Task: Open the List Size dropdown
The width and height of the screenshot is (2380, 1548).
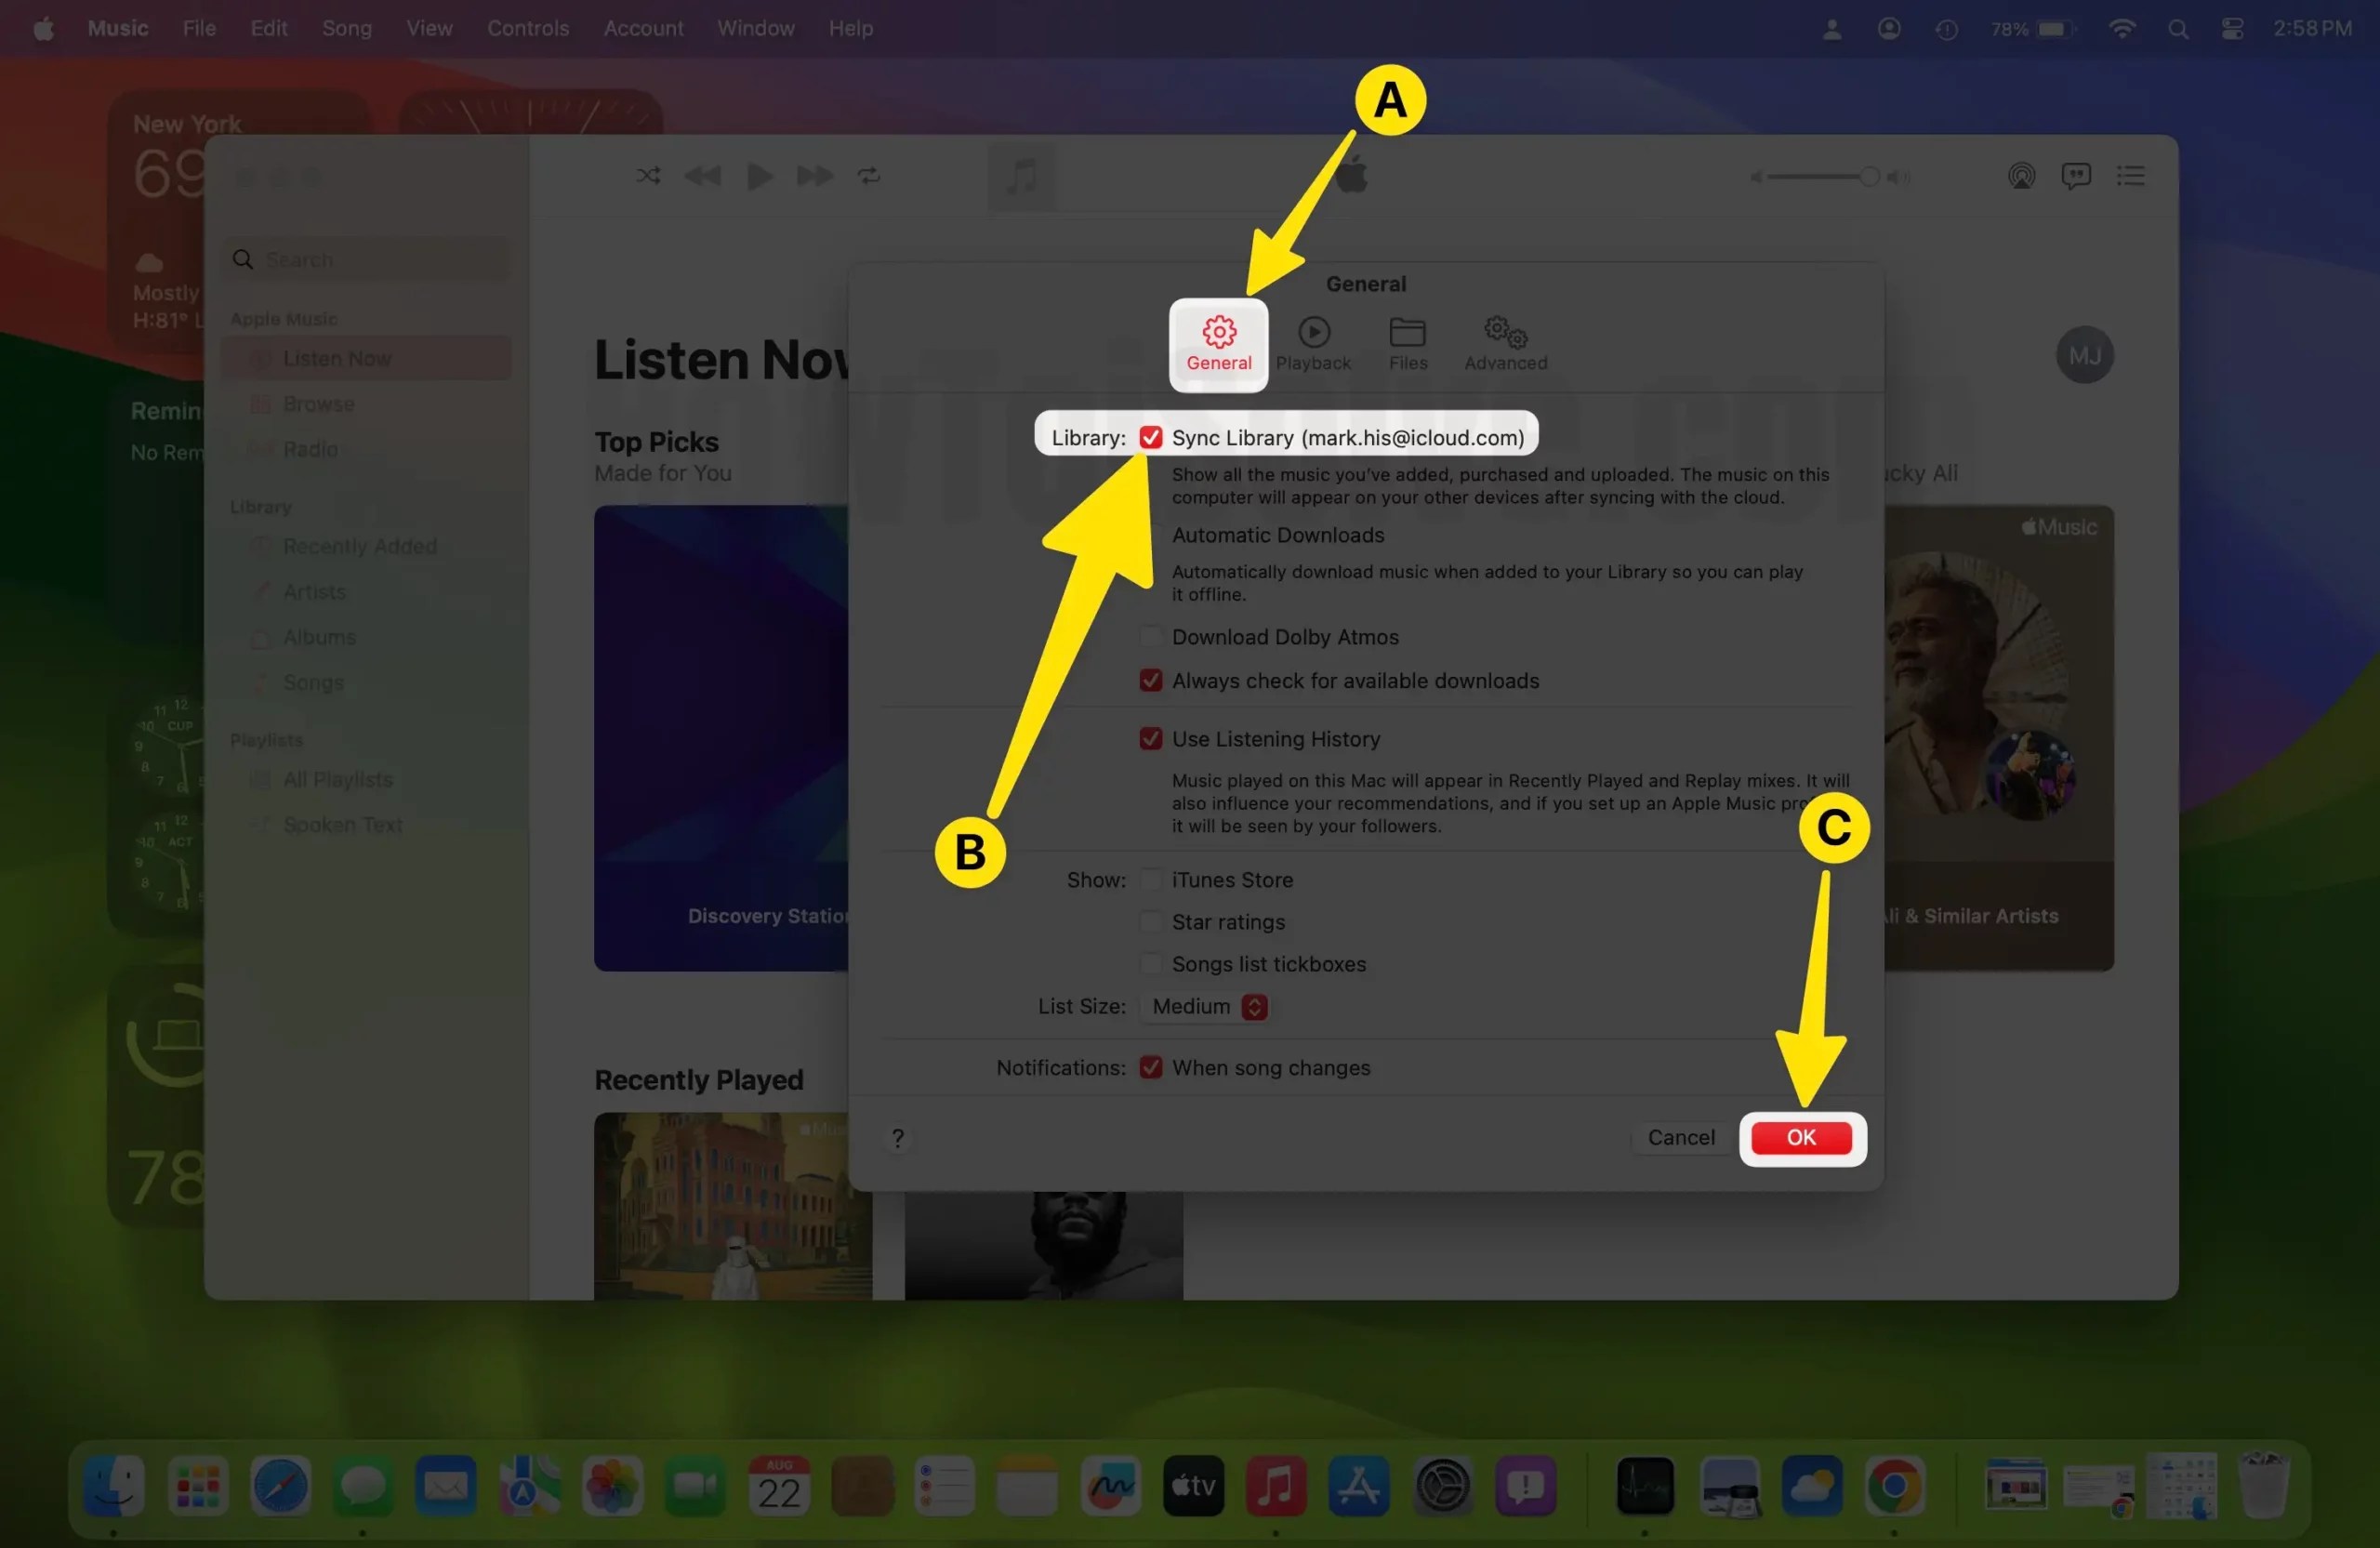Action: [1205, 1007]
